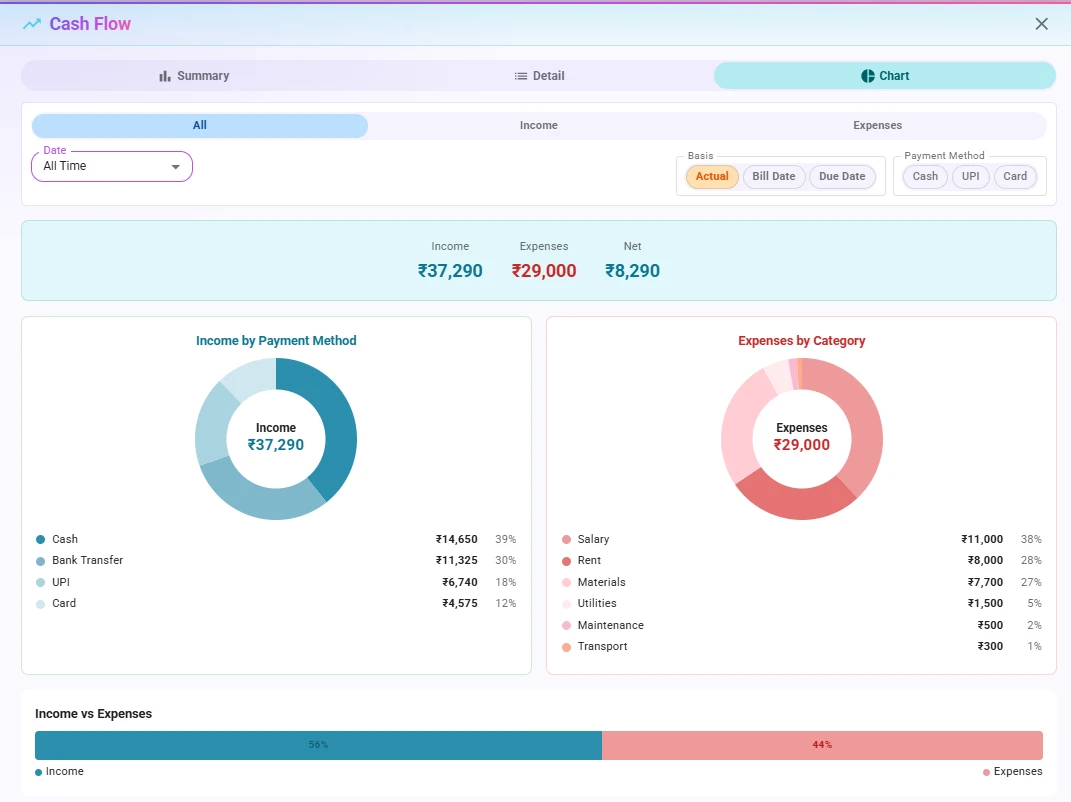
Task: Click the ₹4,575 Card amount
Action: tap(460, 604)
